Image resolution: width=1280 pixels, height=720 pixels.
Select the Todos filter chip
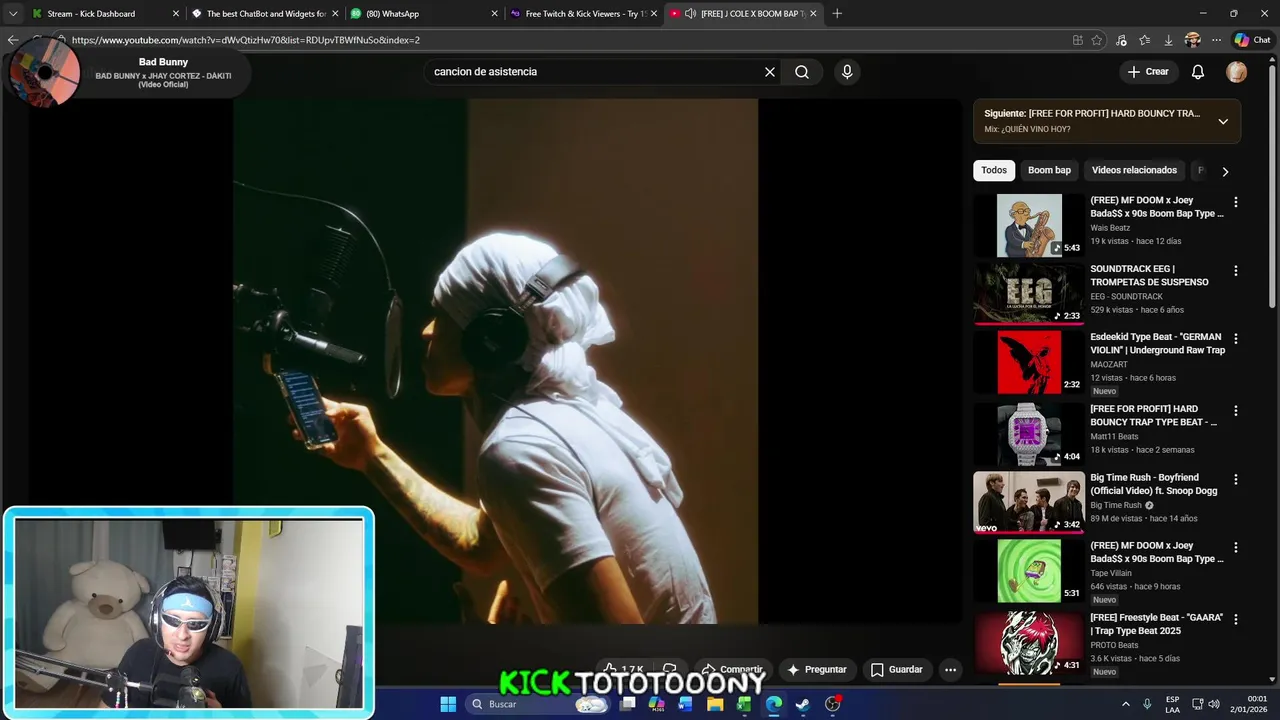[994, 170]
